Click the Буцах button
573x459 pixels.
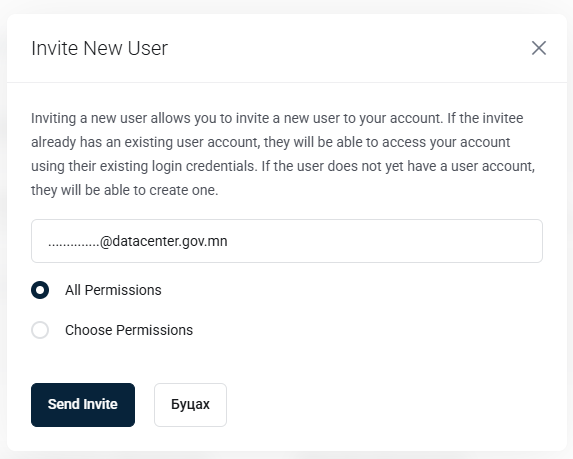pyautogui.click(x=190, y=405)
